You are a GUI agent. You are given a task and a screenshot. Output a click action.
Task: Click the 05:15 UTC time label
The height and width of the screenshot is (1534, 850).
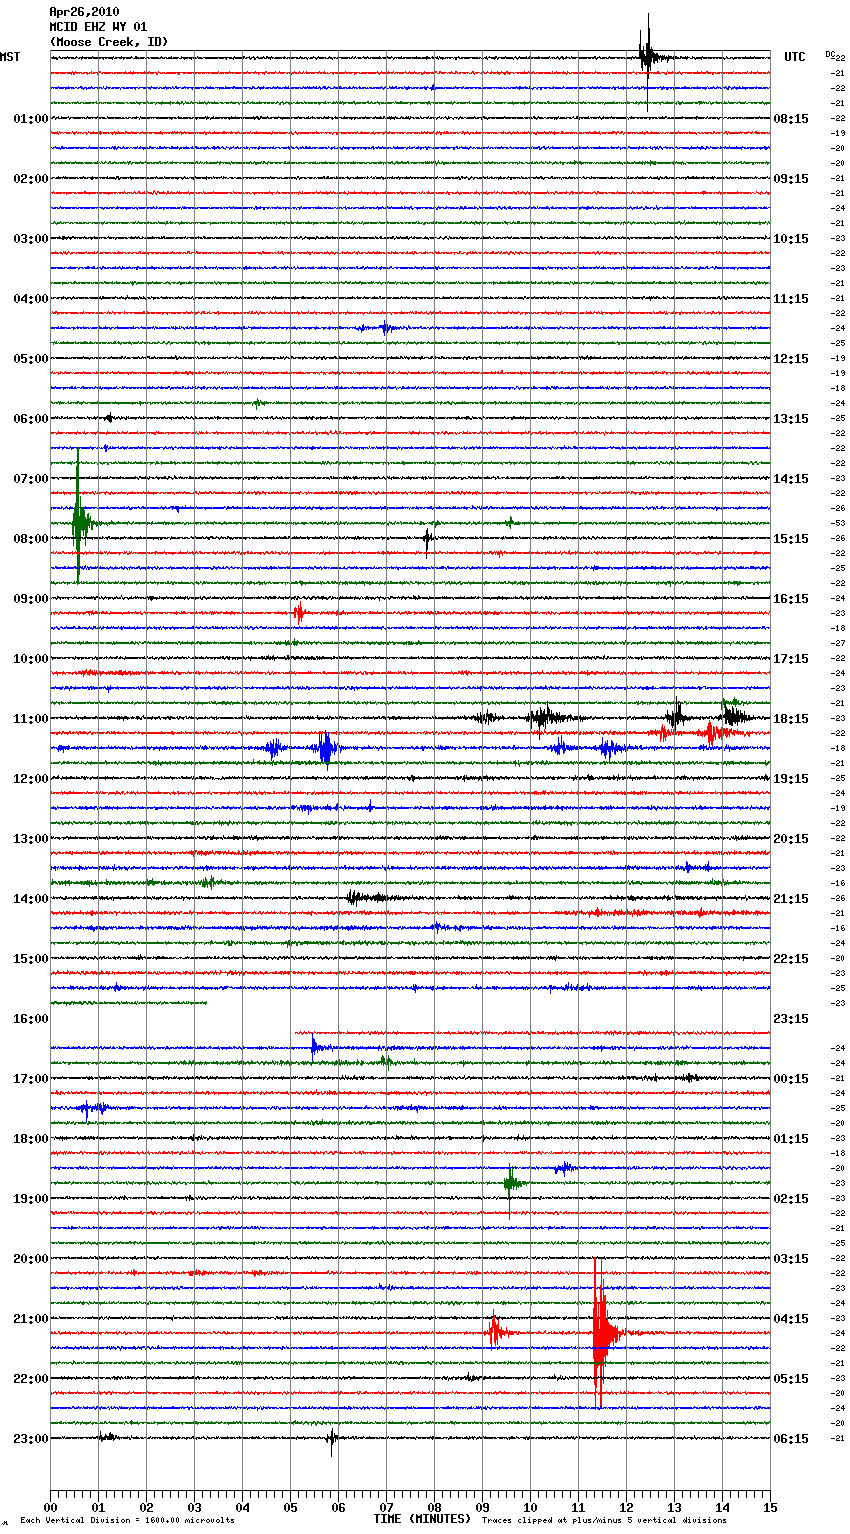[791, 1379]
